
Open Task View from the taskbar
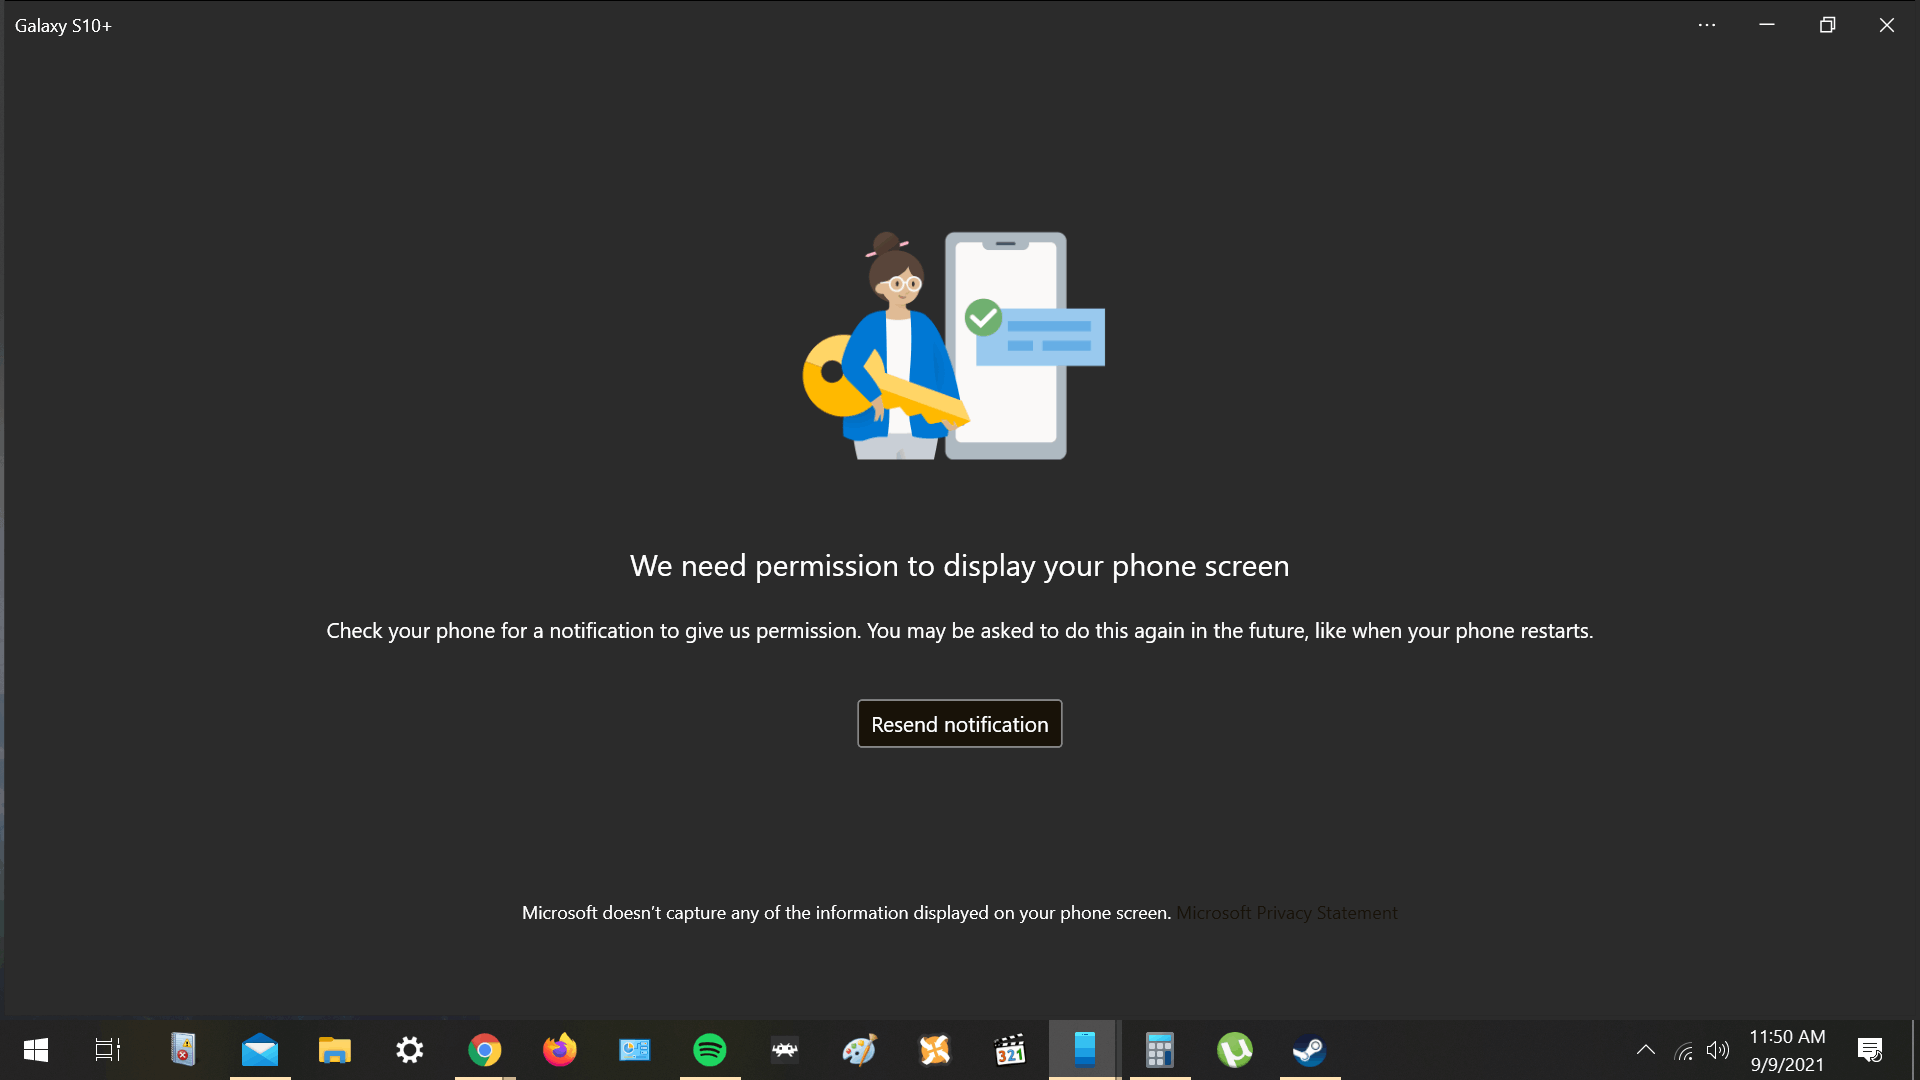[108, 1050]
